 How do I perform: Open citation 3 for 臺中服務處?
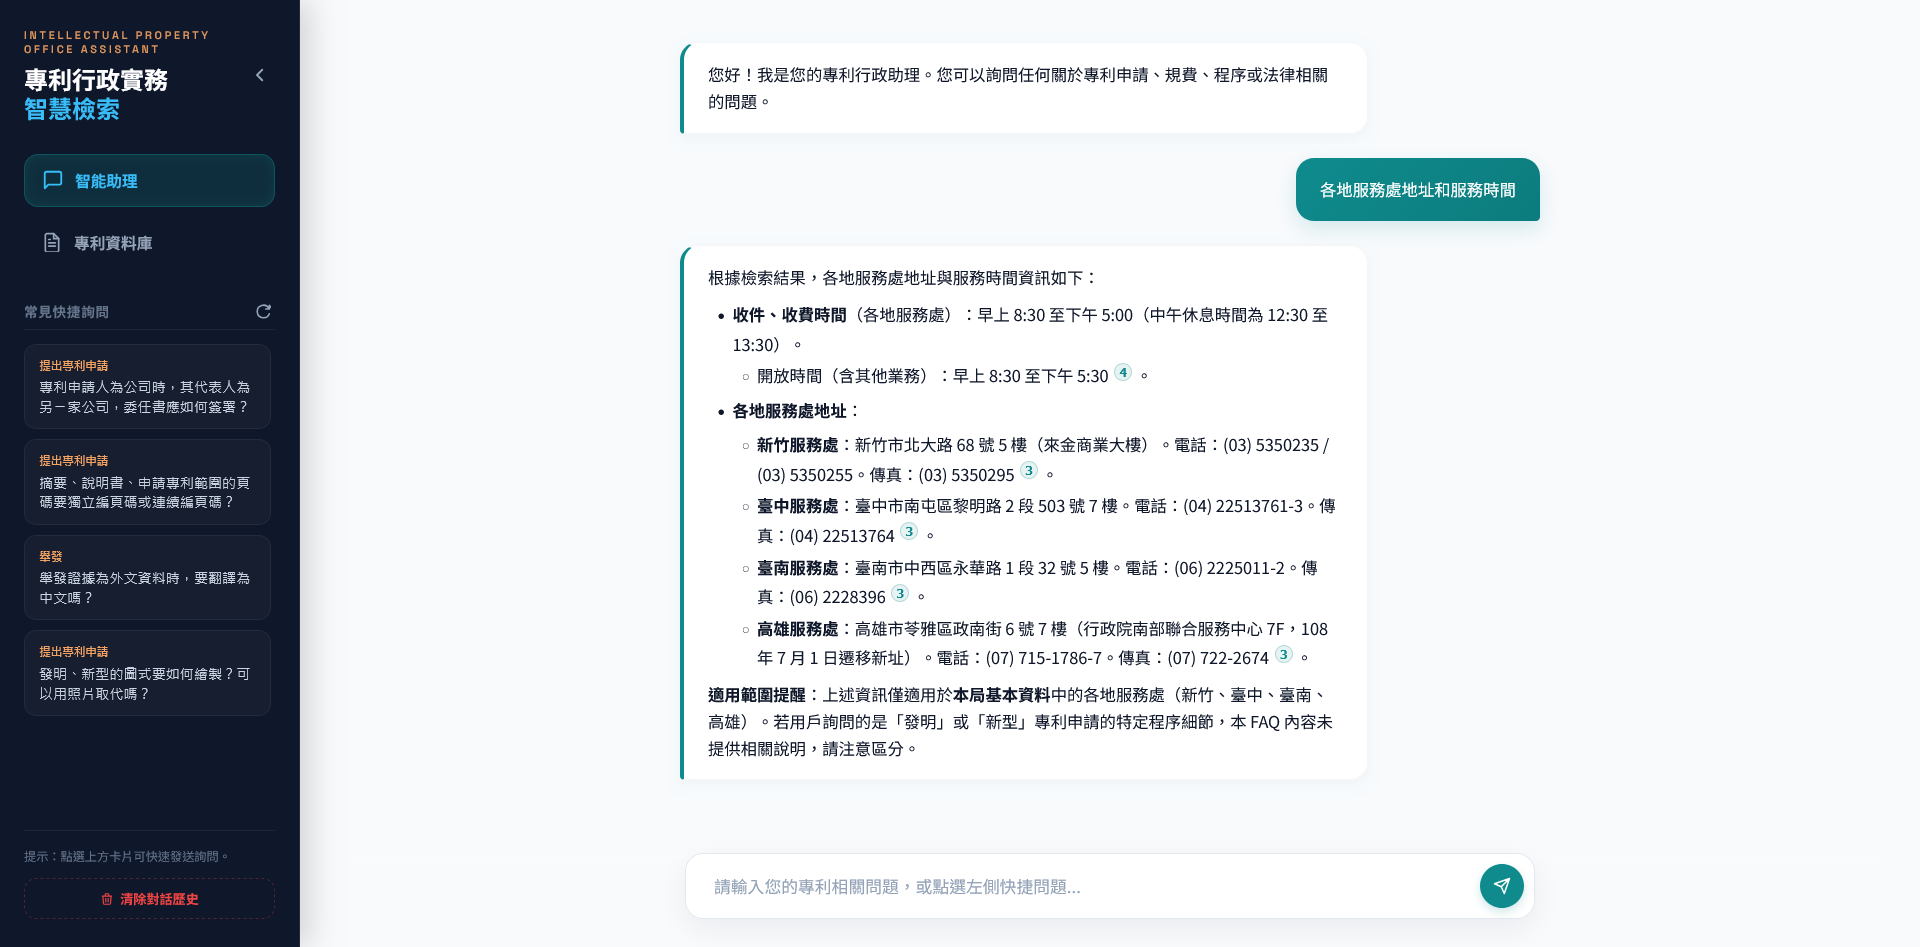(909, 531)
